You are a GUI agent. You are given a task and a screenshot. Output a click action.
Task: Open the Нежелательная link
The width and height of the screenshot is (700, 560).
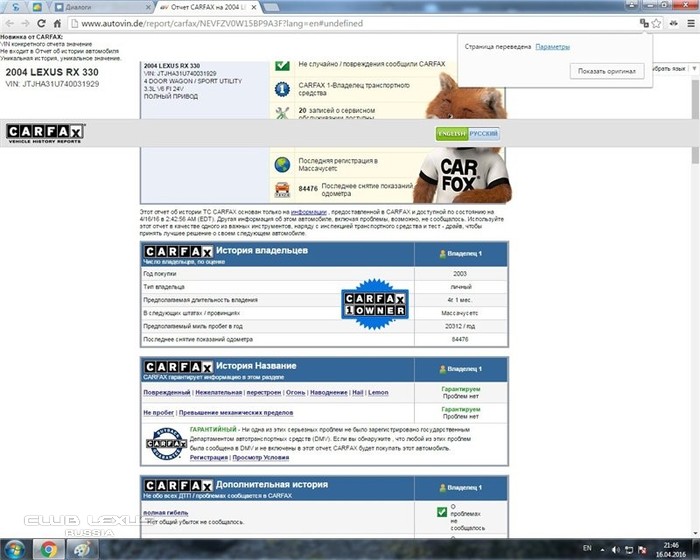pos(219,393)
